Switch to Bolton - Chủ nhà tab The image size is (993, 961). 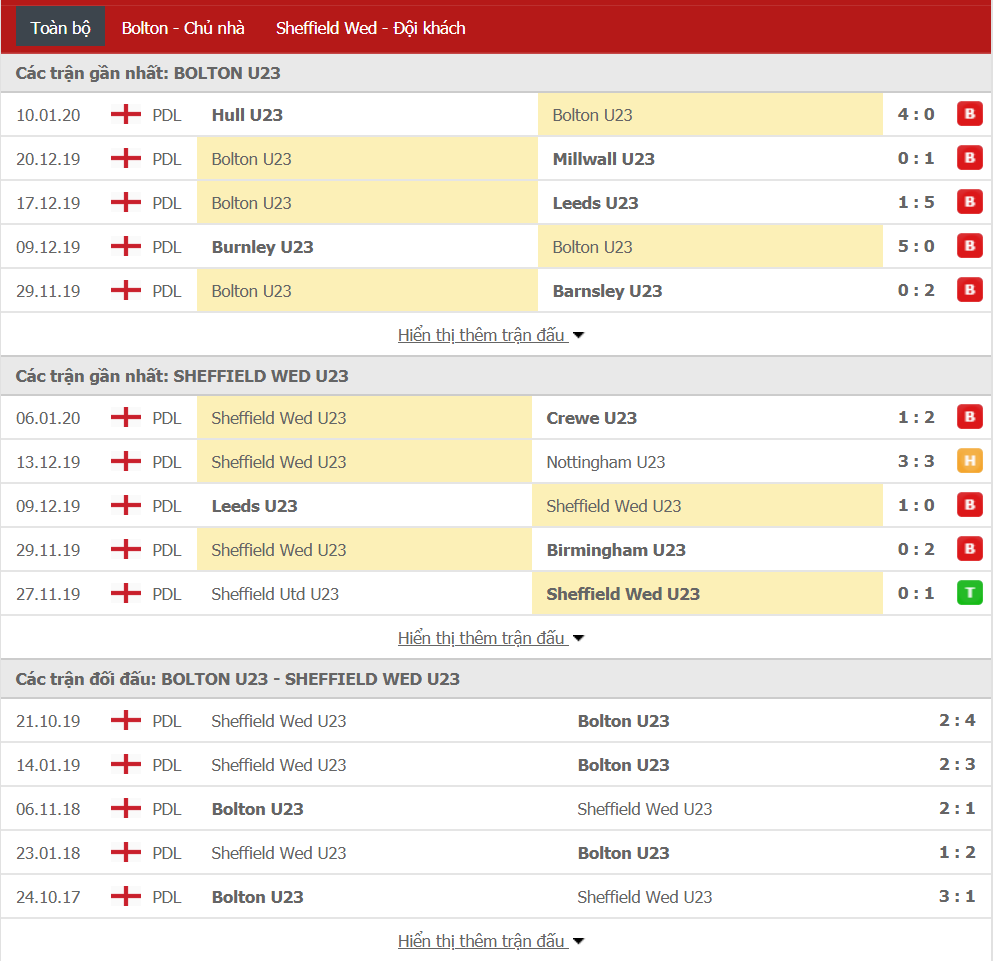(183, 28)
